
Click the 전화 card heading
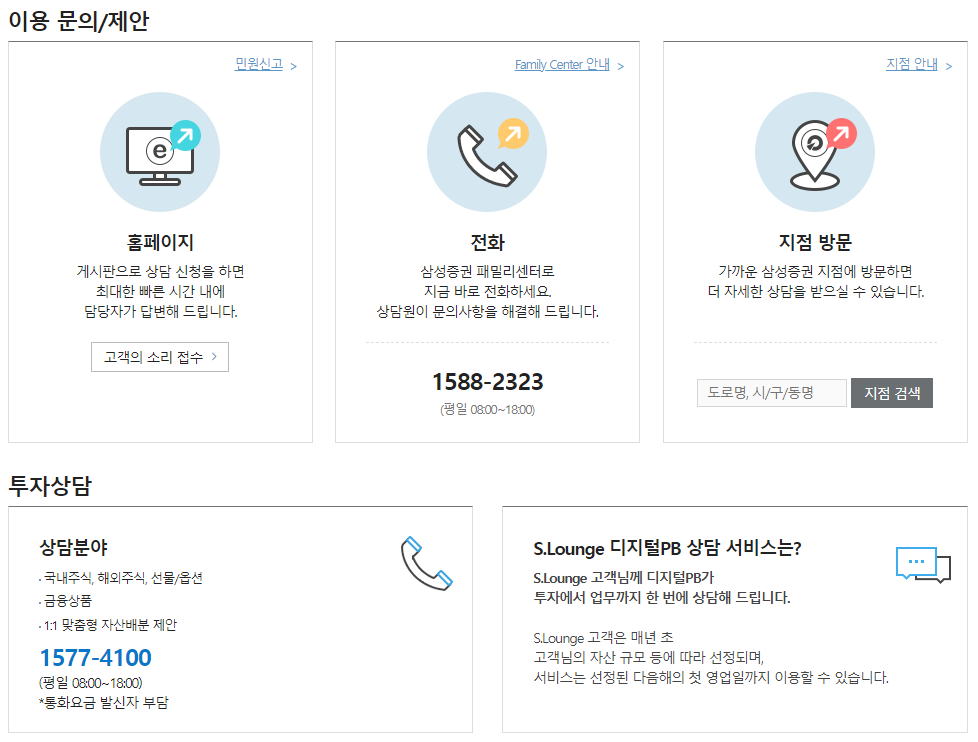coord(487,242)
